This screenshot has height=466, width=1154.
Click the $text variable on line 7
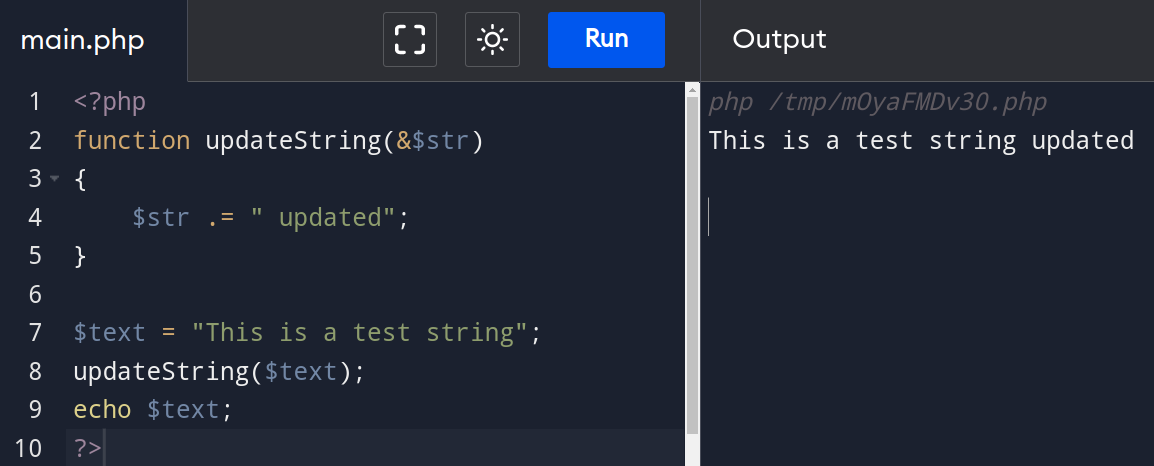tap(110, 333)
